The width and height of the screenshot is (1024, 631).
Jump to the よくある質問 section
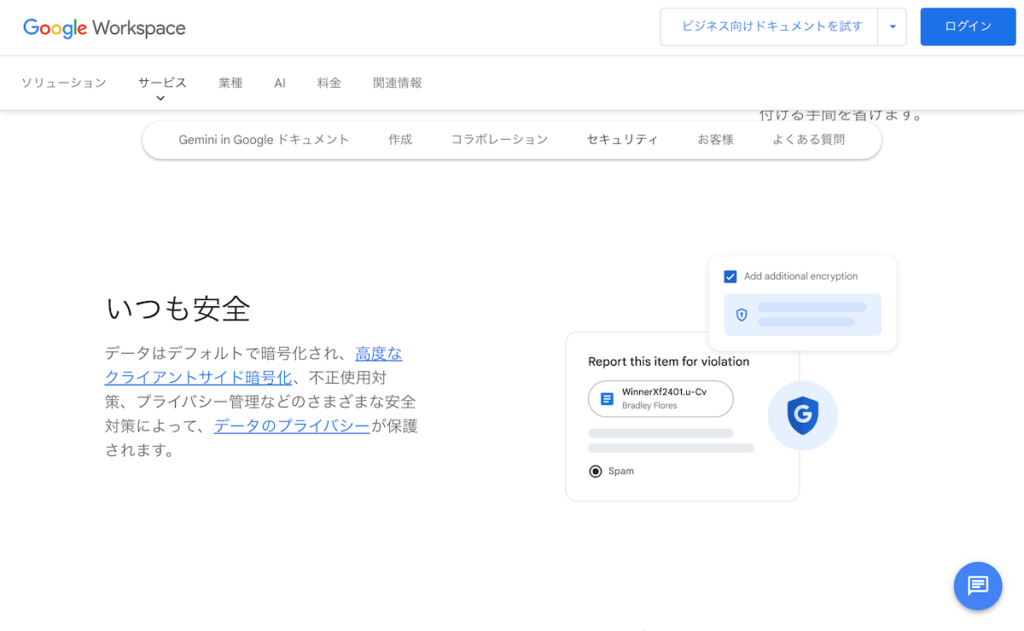pyautogui.click(x=808, y=139)
